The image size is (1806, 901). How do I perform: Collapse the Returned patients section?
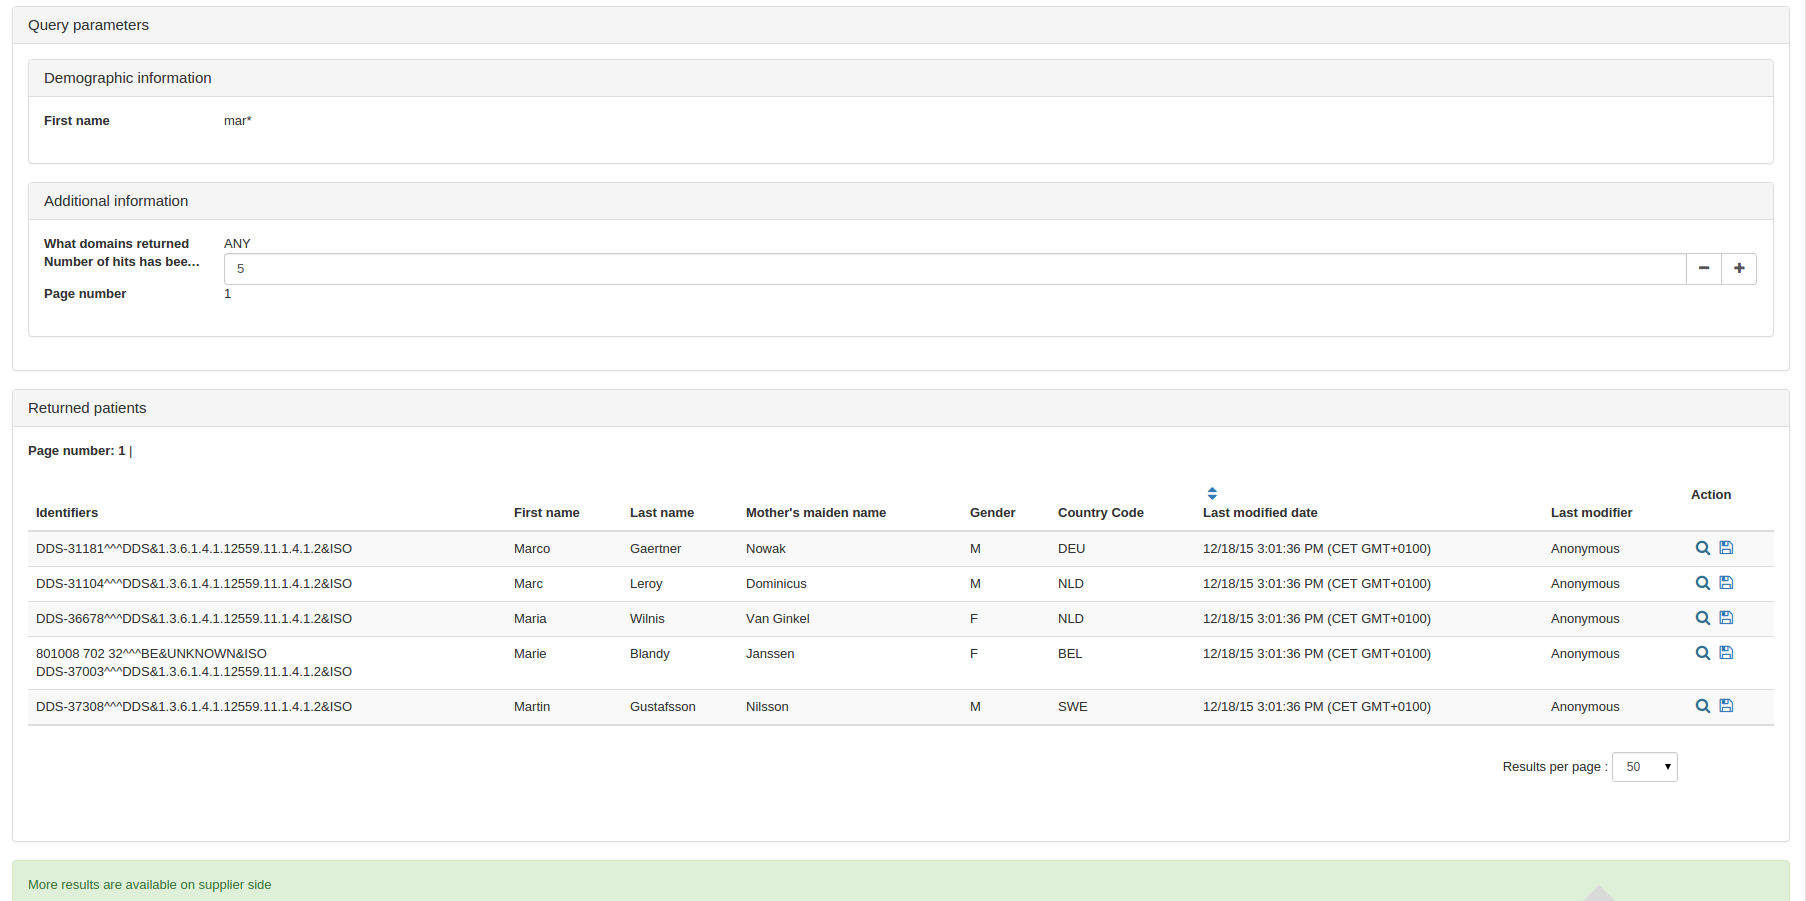[87, 407]
